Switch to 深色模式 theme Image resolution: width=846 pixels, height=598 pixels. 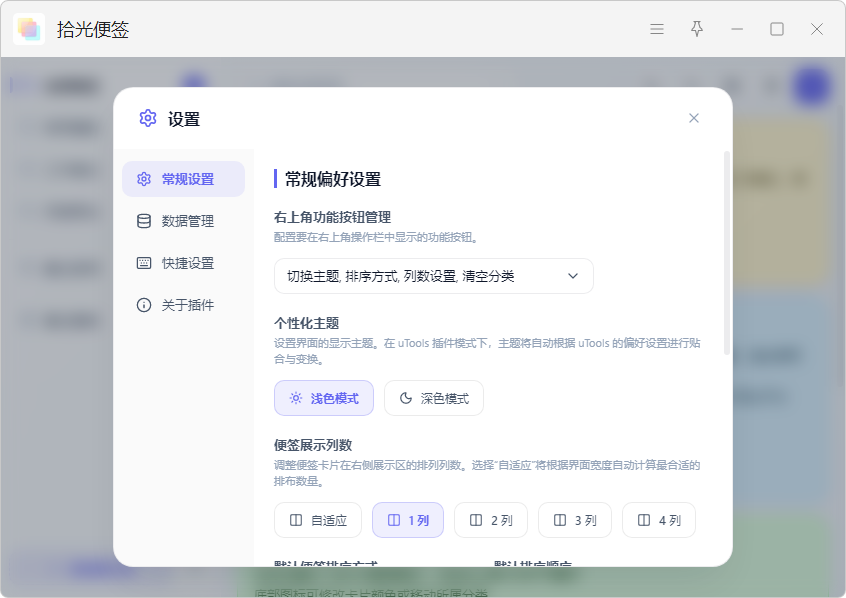434,398
